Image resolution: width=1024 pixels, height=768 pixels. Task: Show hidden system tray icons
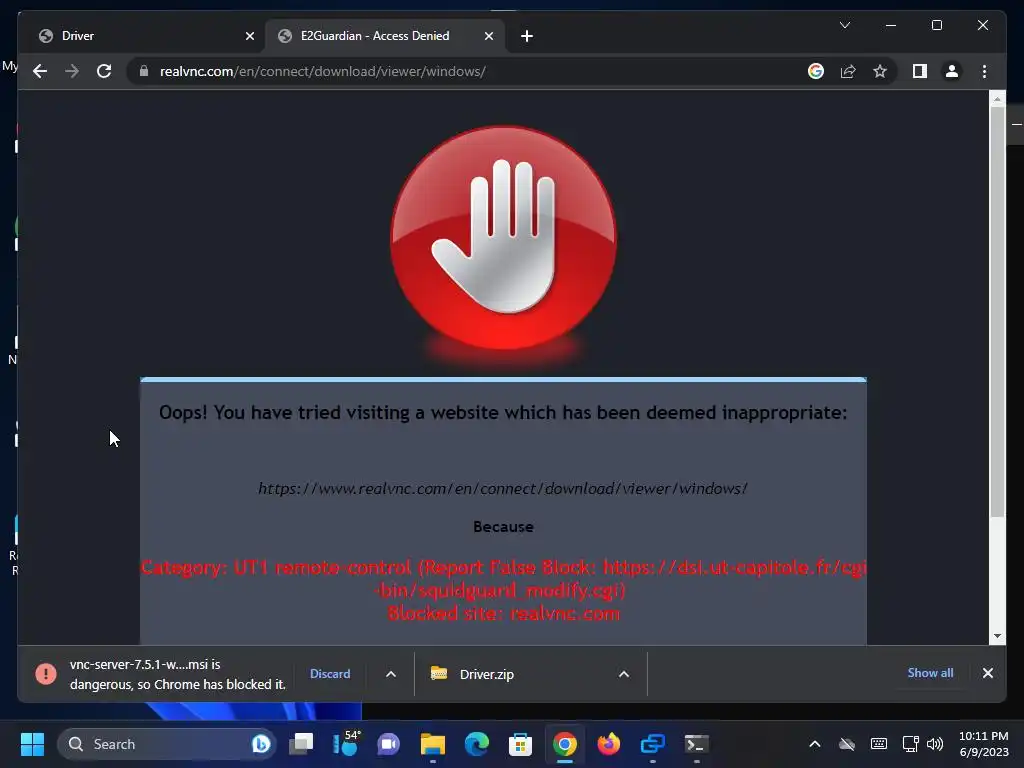pyautogui.click(x=814, y=744)
